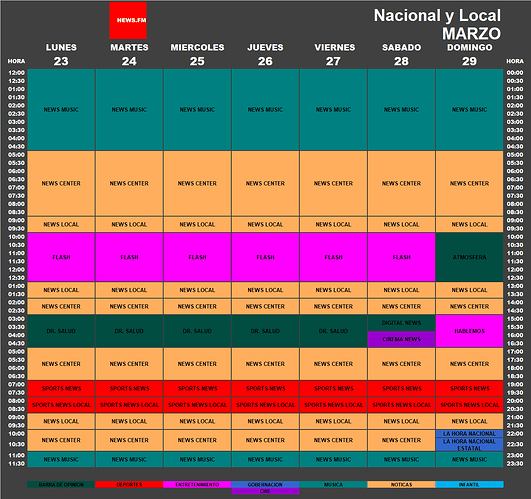Select the light blue INFANTIL legend swatch
The width and height of the screenshot is (531, 499).
(469, 484)
